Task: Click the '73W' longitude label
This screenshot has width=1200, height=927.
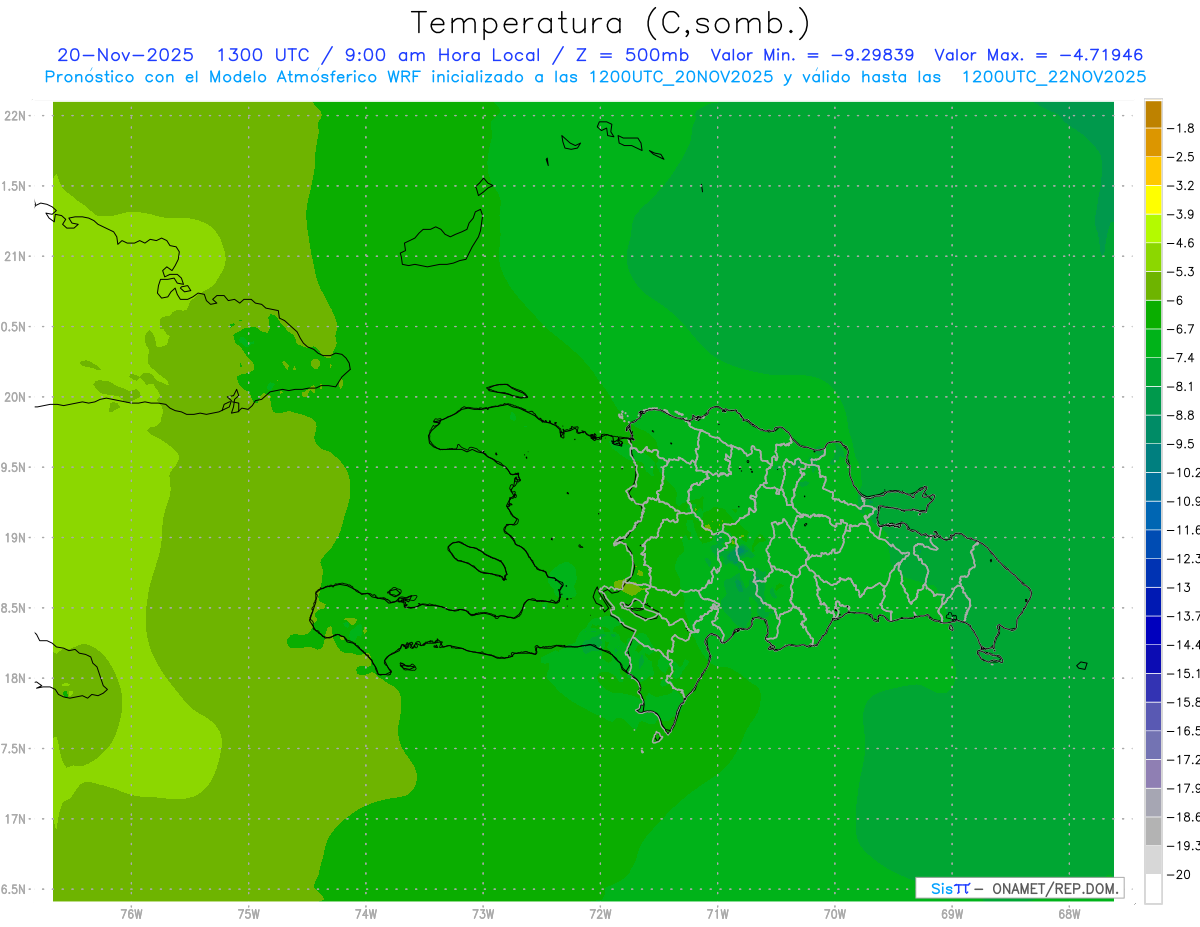Action: 483,913
